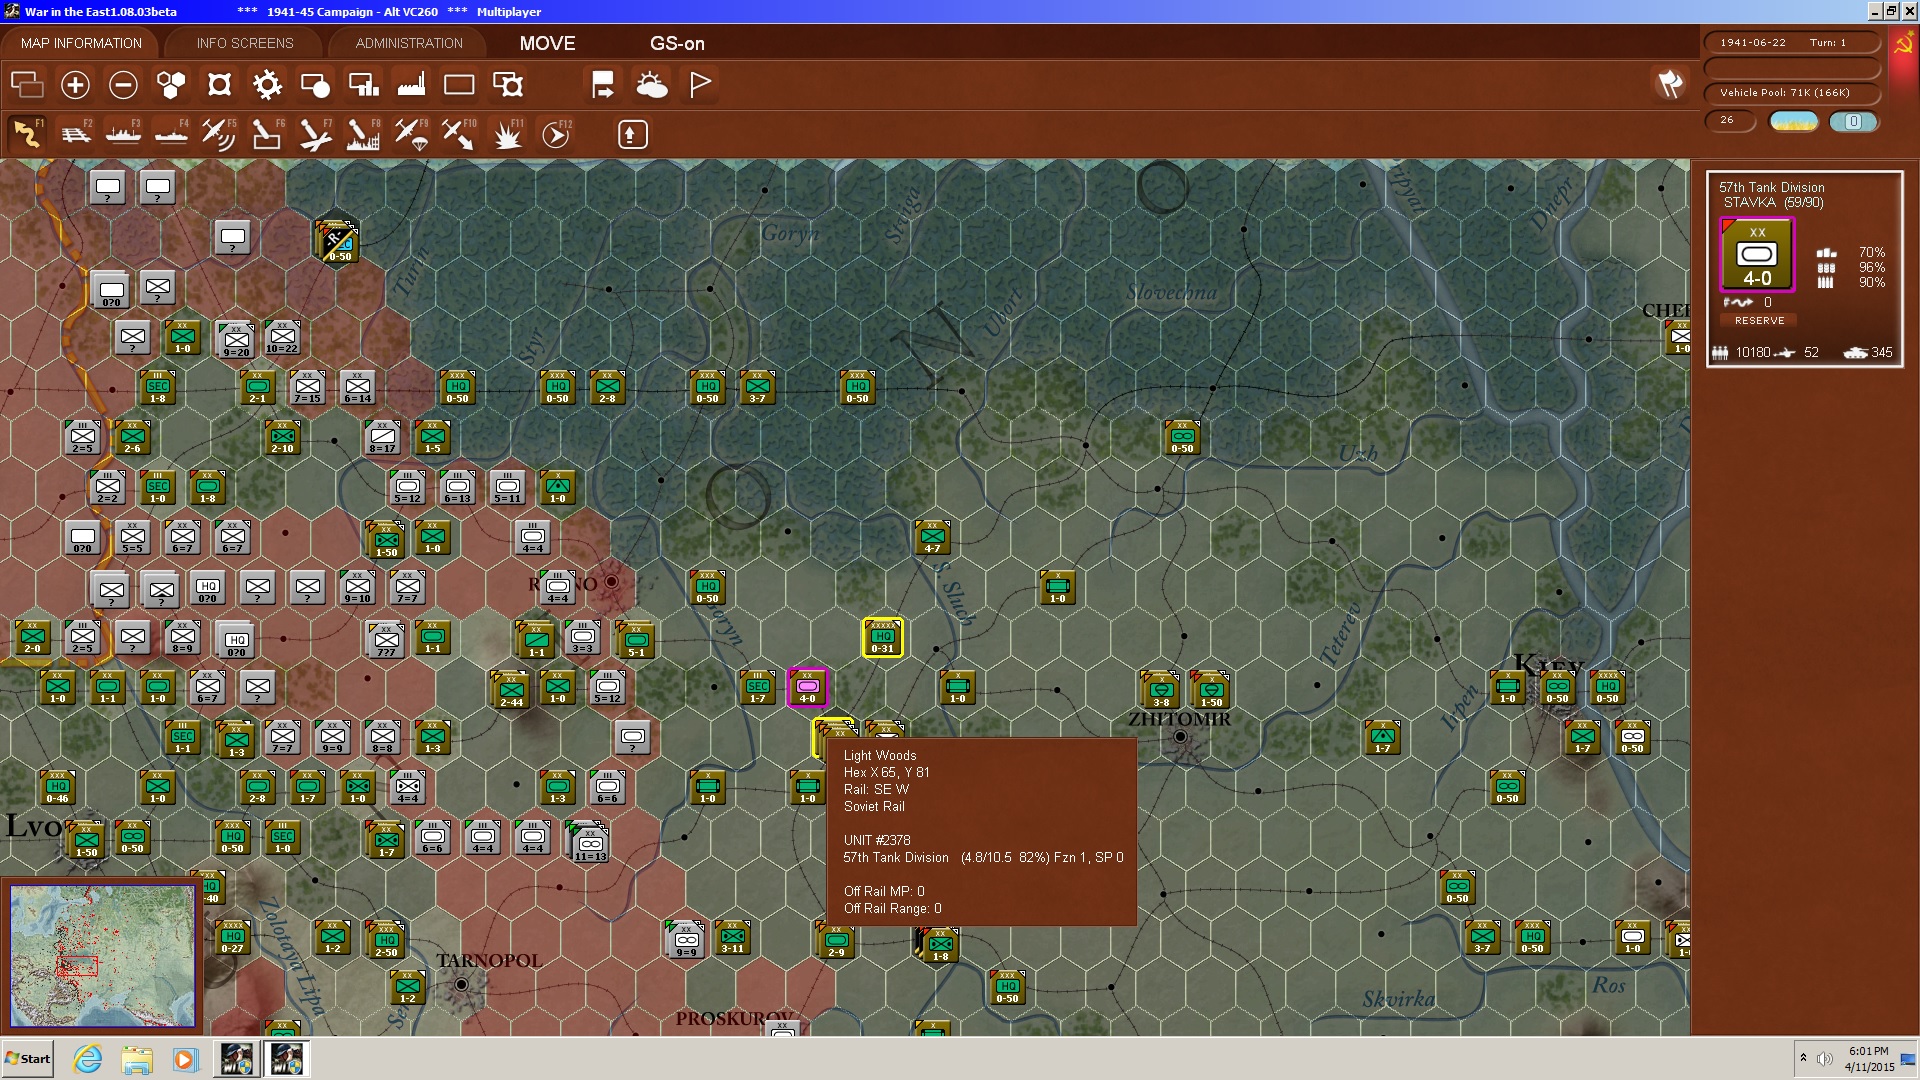This screenshot has height=1080, width=1920.
Task: Open the MAP INFORMATION tab
Action: pos(81,43)
